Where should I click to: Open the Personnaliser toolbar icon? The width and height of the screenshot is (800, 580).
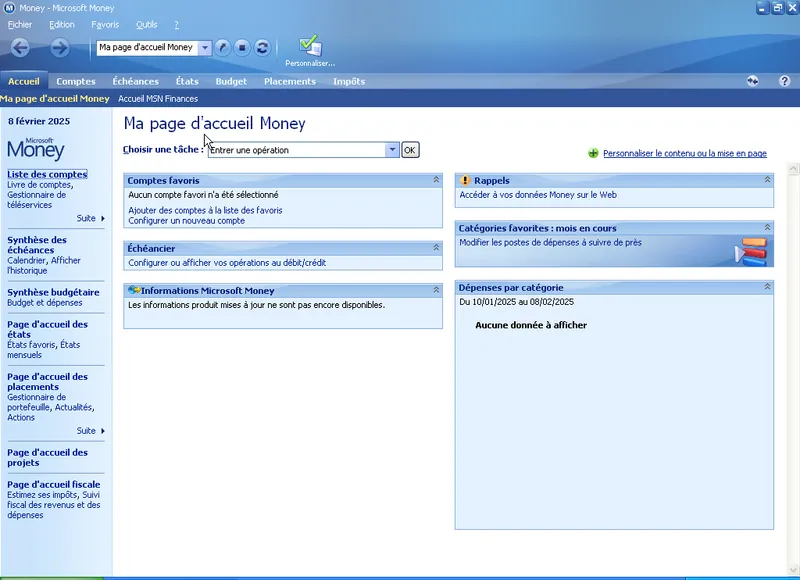point(310,51)
